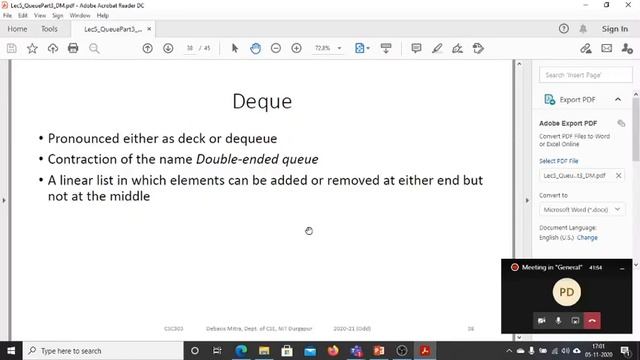Remove the selected Lec5_Queu PDF file
The image size is (640, 360).
[618, 176]
